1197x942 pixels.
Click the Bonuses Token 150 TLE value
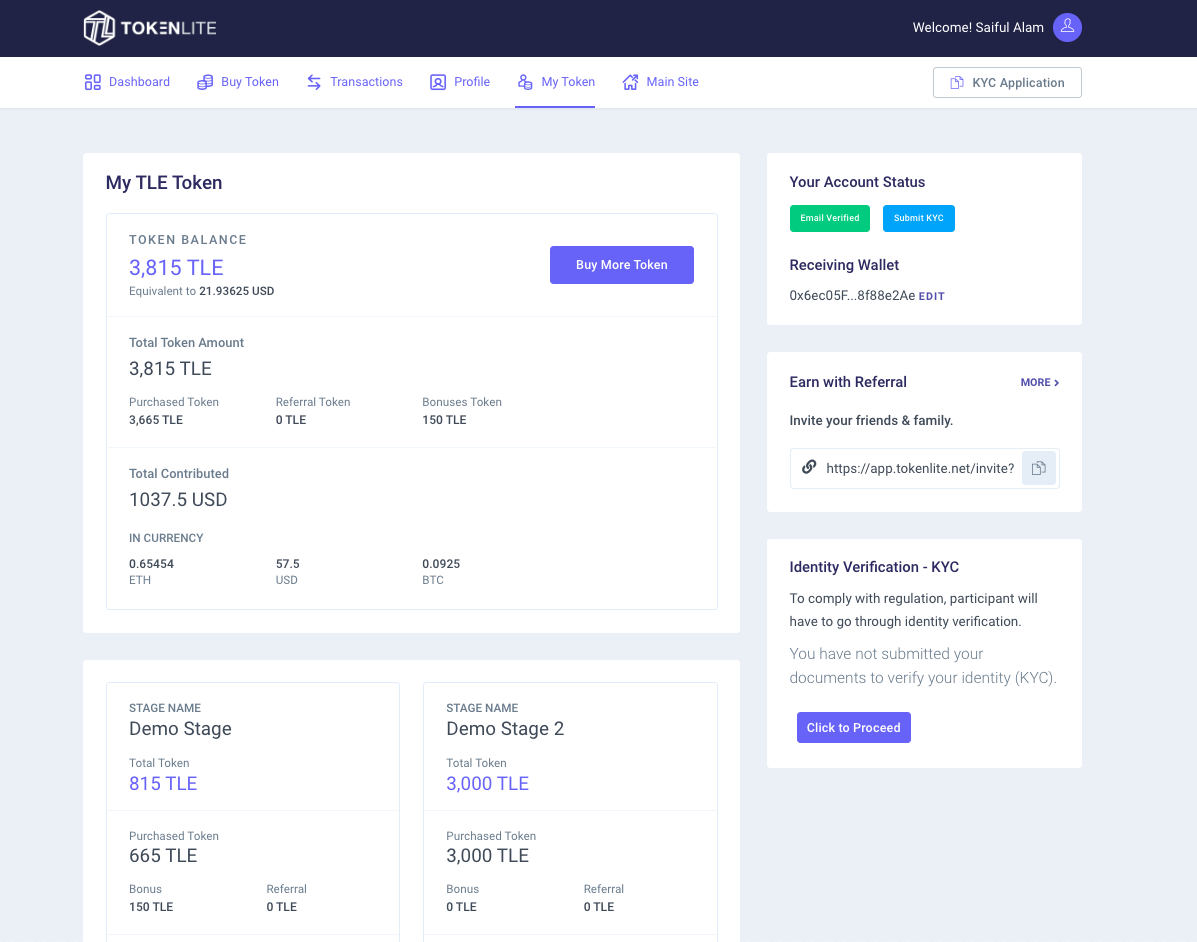pyautogui.click(x=444, y=420)
